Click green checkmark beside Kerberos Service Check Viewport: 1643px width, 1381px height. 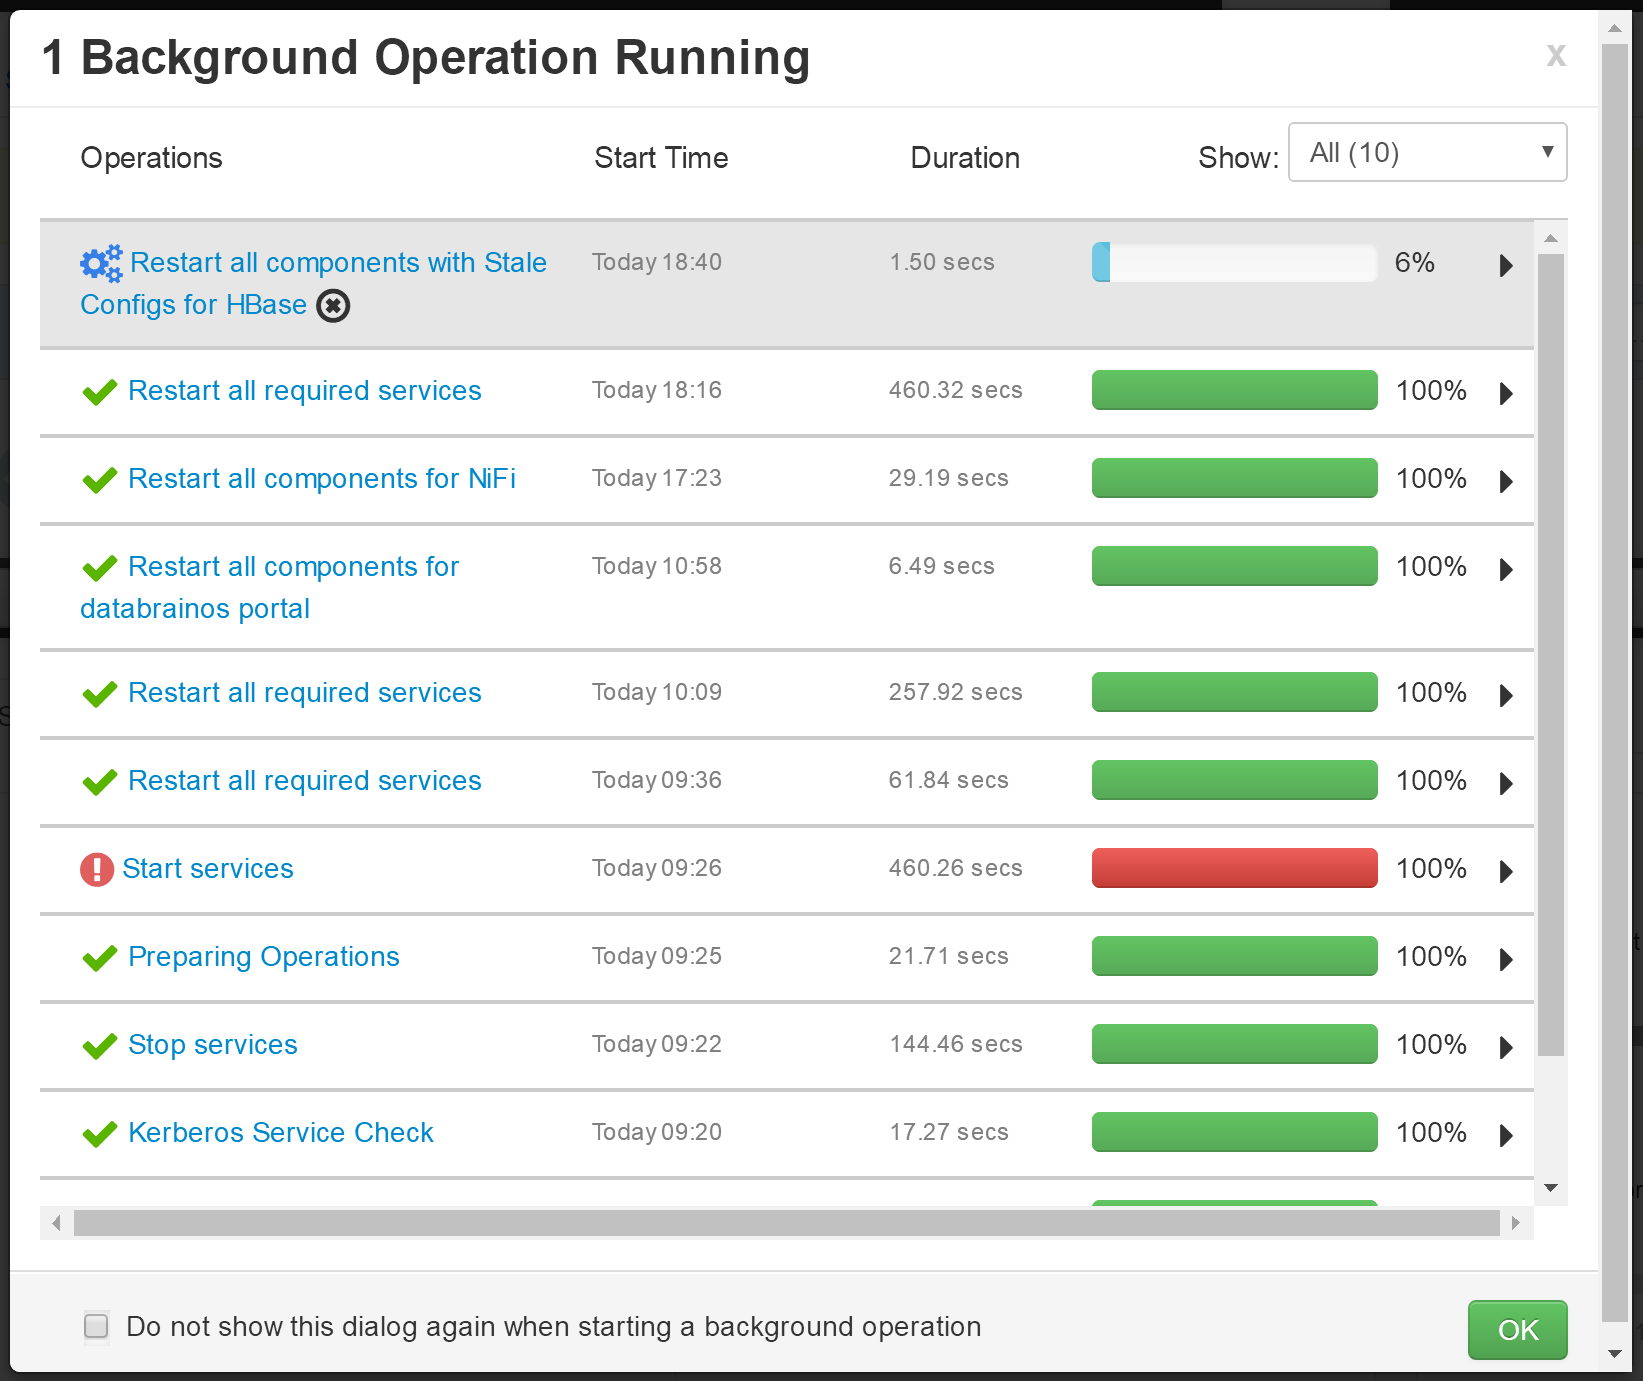click(100, 1134)
